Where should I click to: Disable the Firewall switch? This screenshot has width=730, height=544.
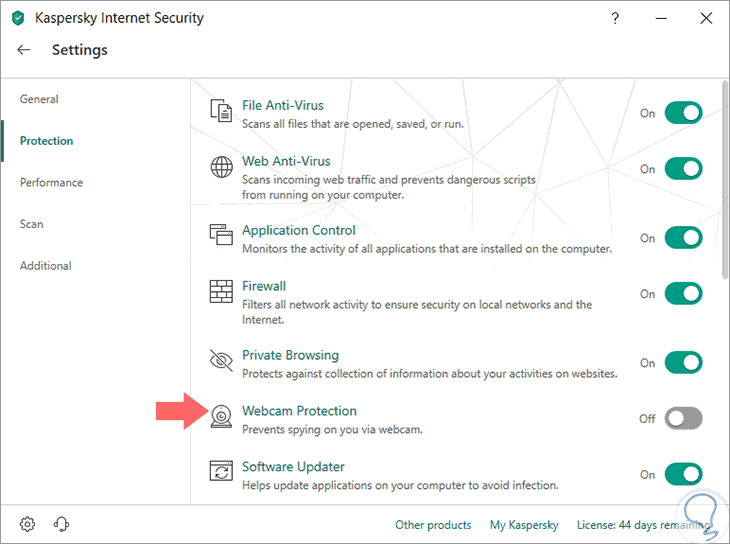click(x=684, y=293)
